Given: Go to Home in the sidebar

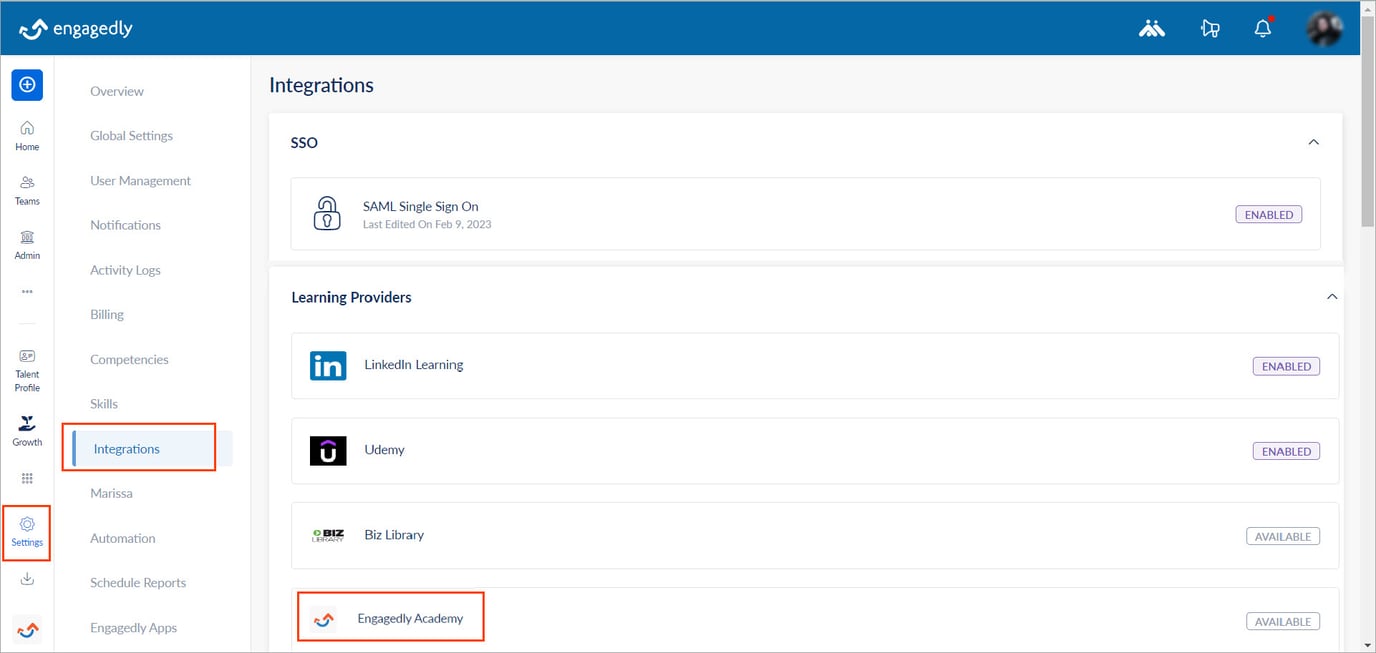Looking at the screenshot, I should pyautogui.click(x=27, y=136).
